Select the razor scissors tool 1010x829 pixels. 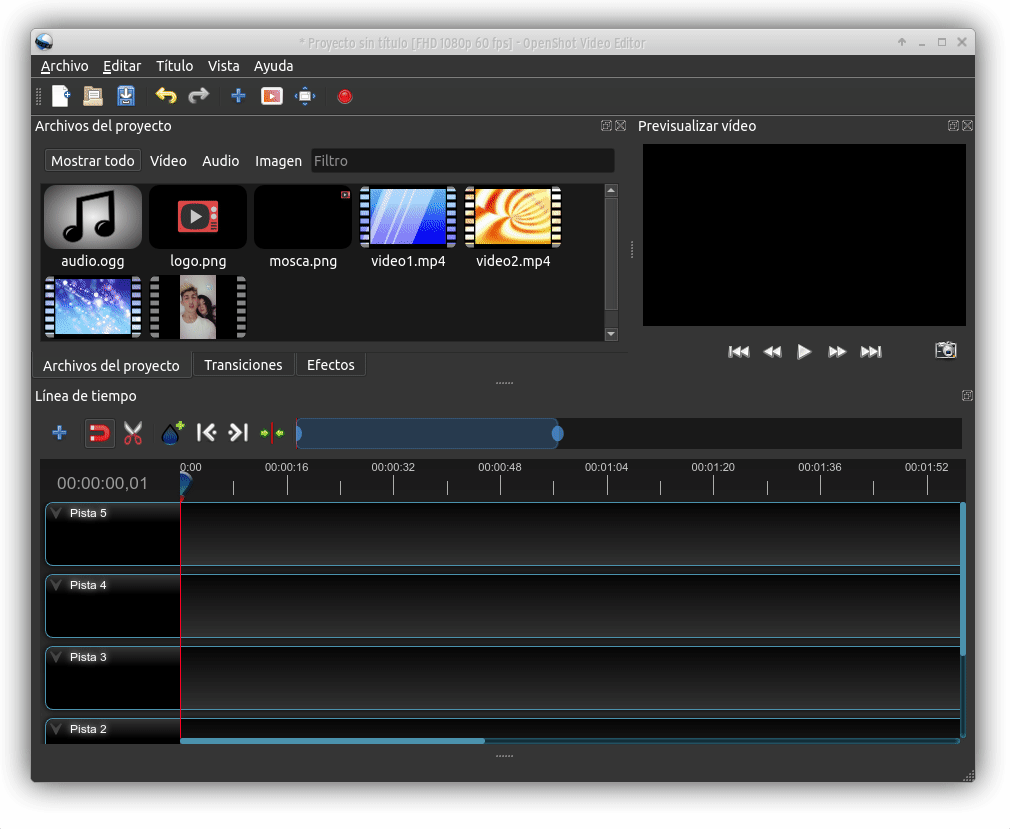[133, 433]
